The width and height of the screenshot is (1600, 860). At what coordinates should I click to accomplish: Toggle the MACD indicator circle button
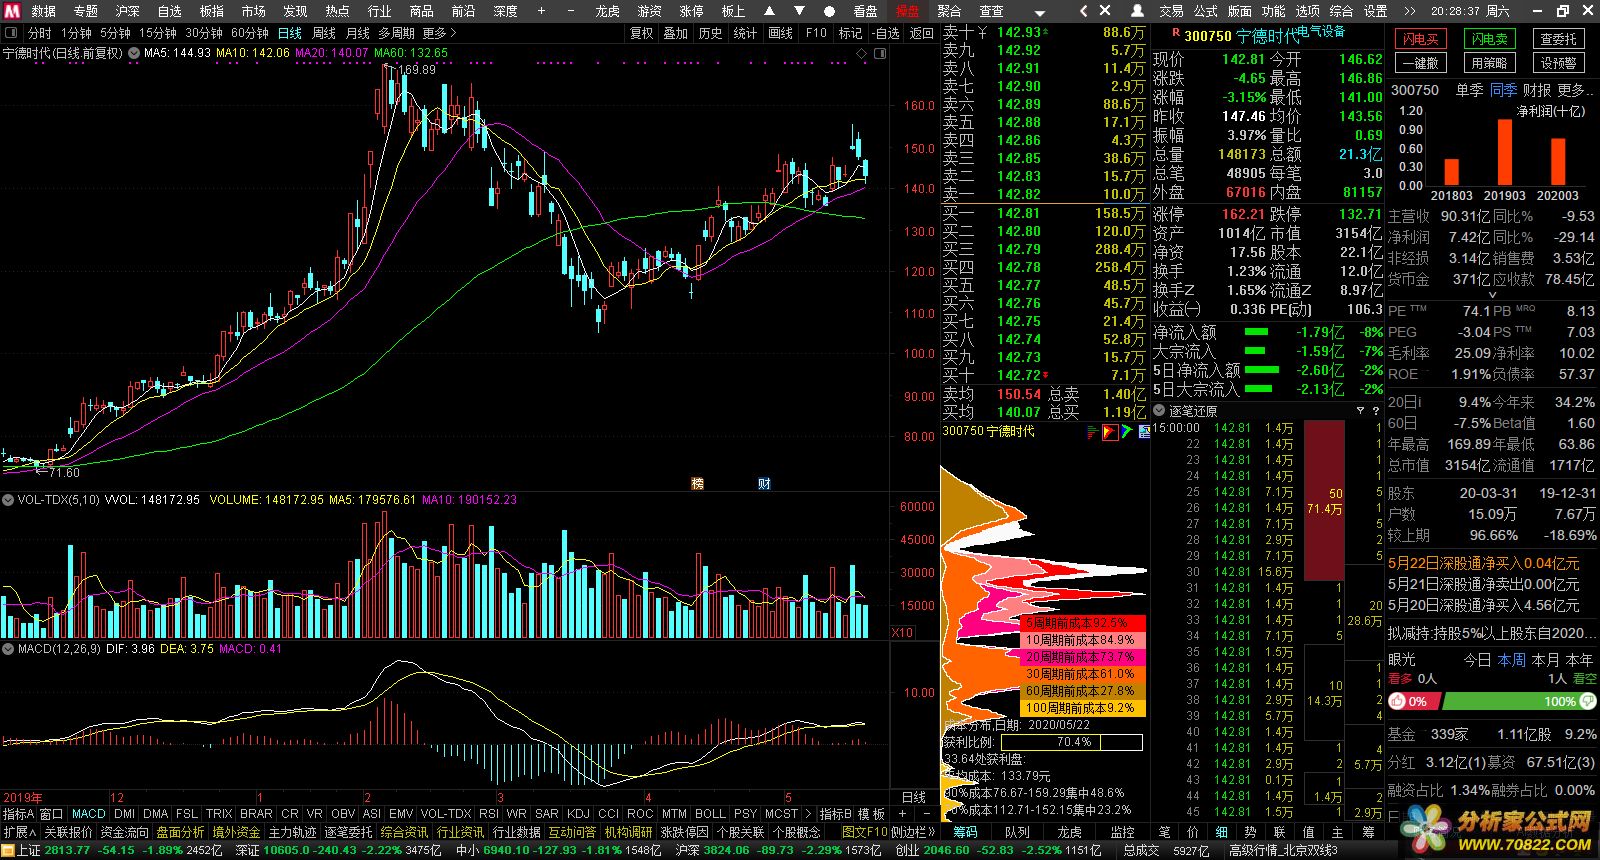[8, 649]
